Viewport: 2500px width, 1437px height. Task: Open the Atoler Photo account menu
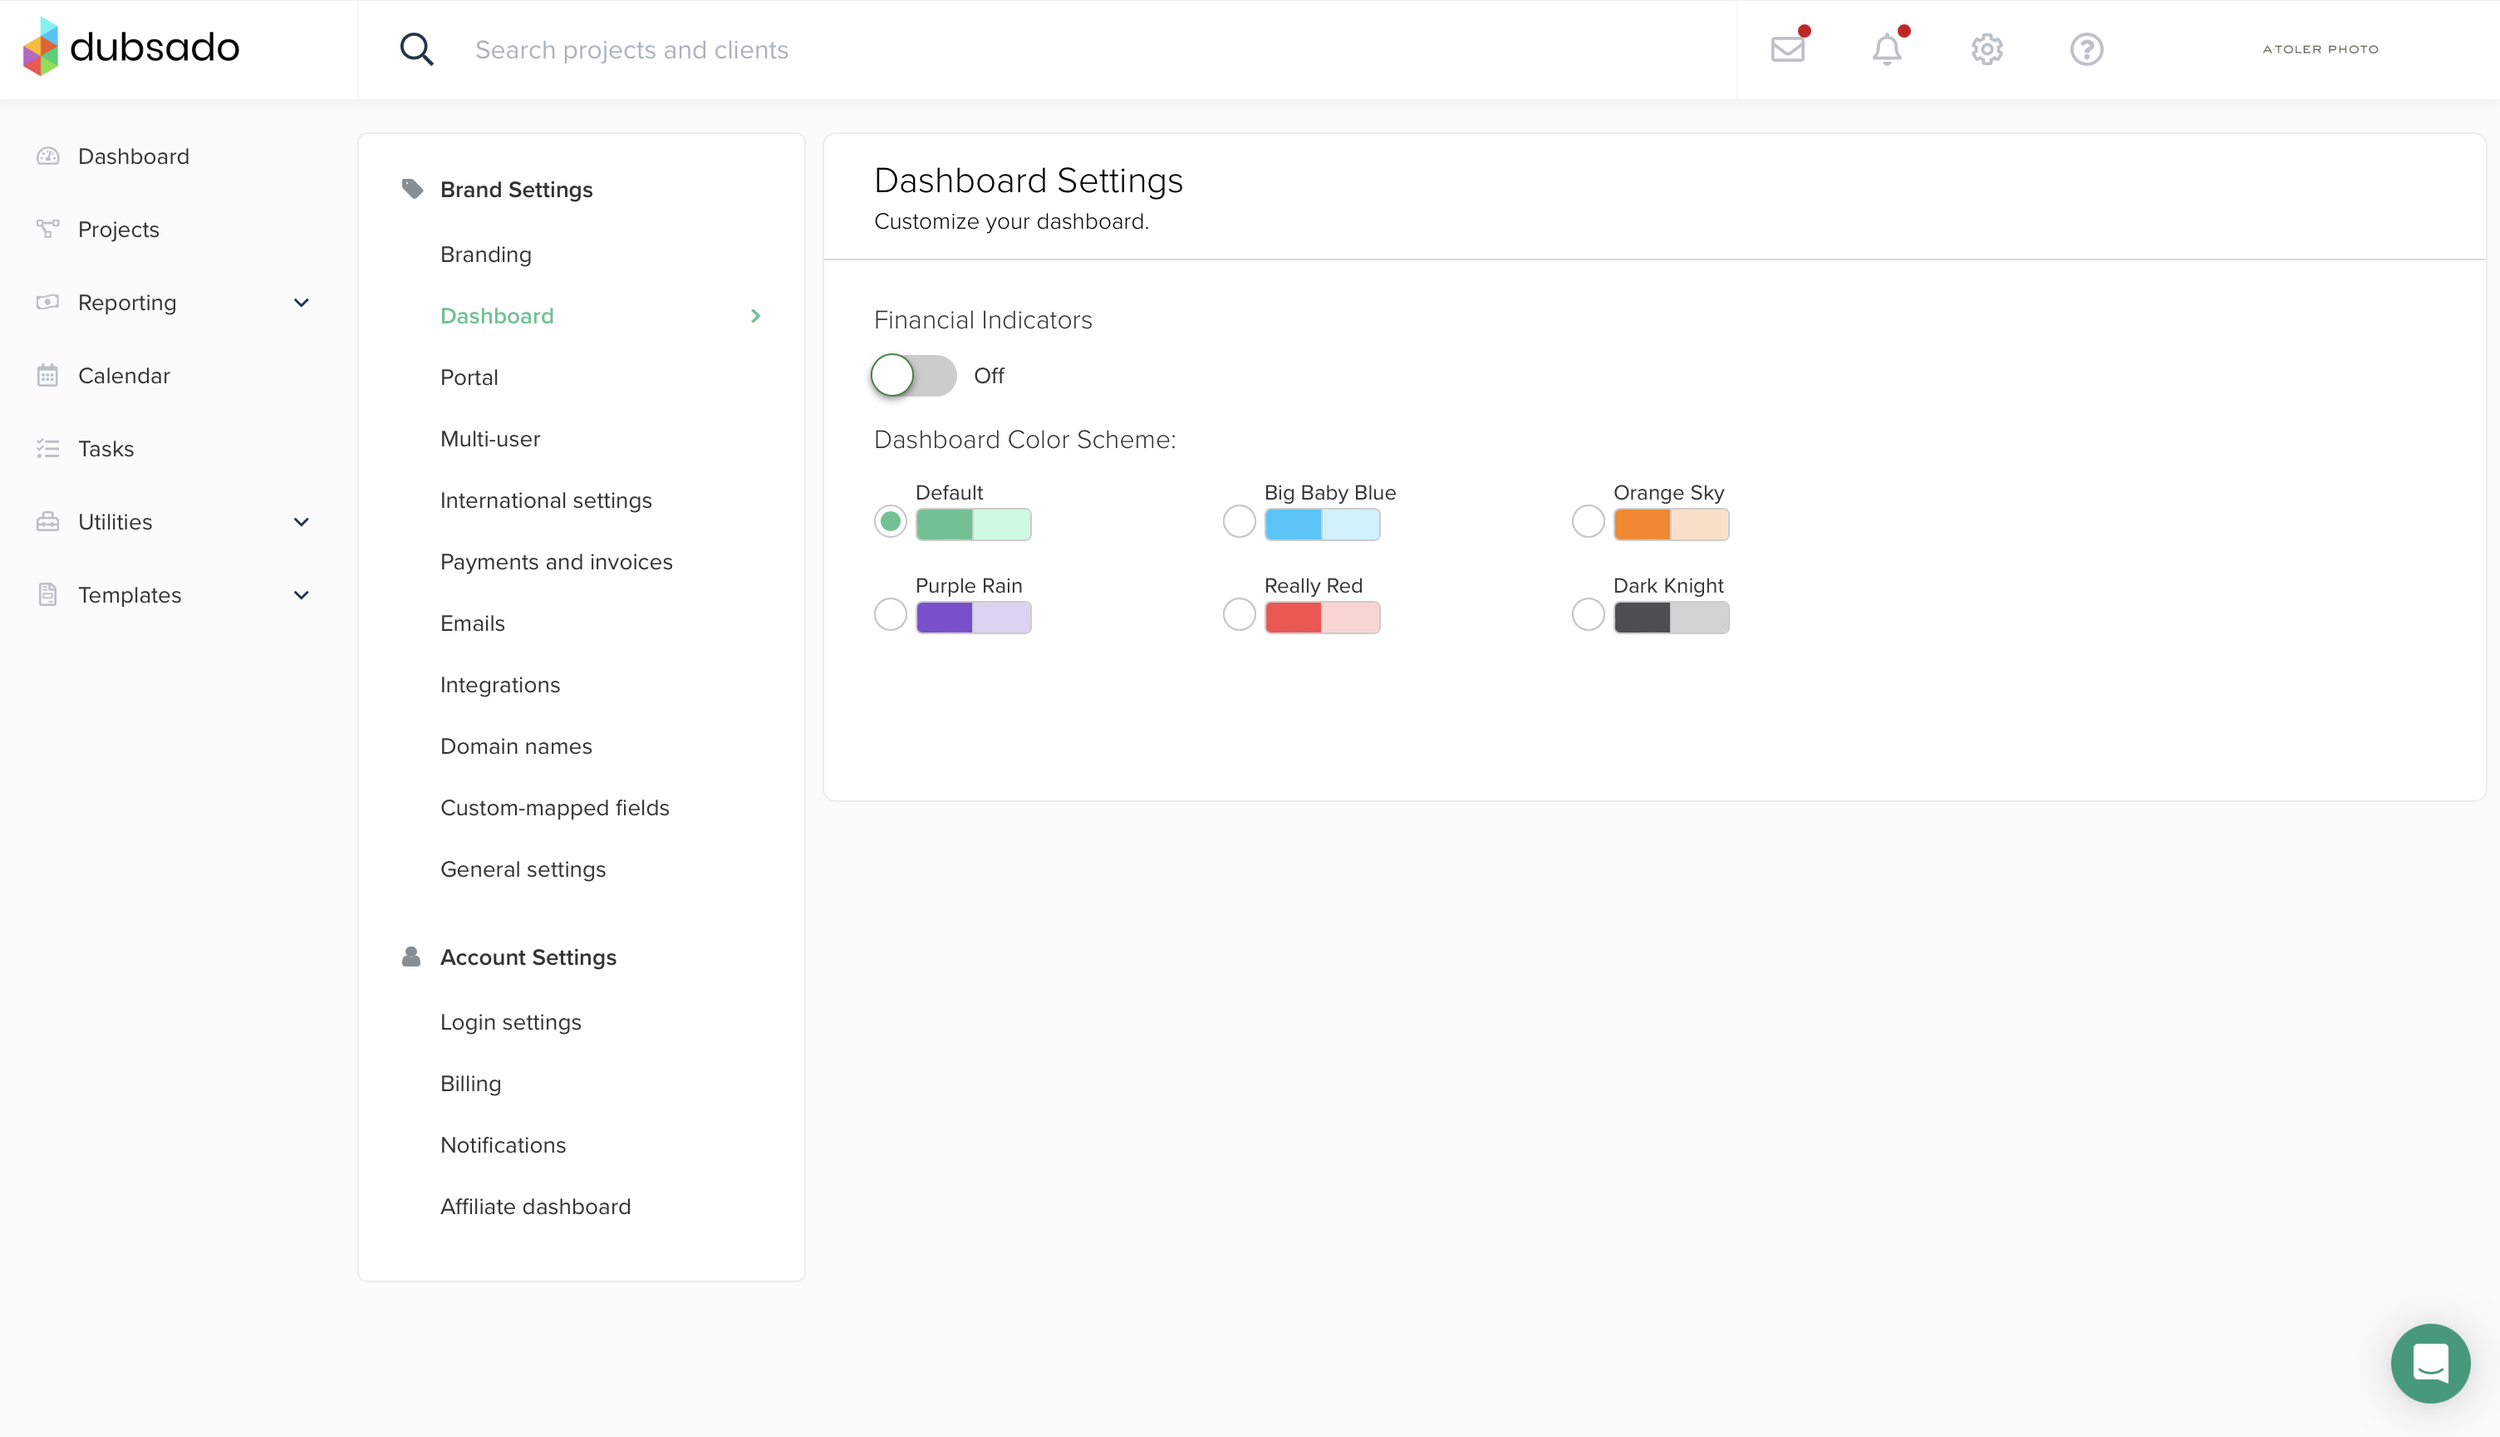[2320, 49]
